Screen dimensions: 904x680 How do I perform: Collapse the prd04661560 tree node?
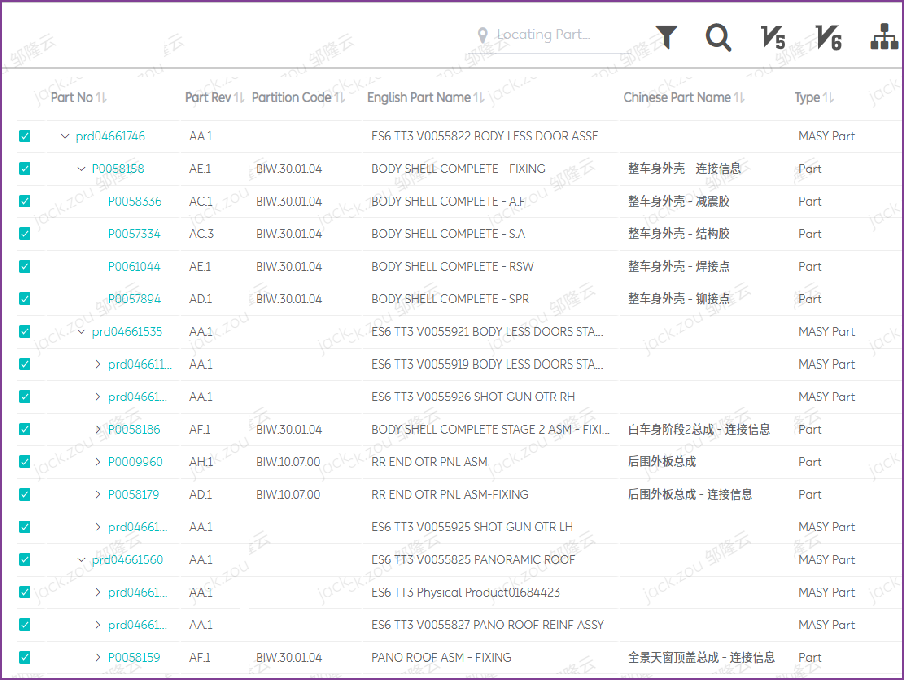pos(82,560)
